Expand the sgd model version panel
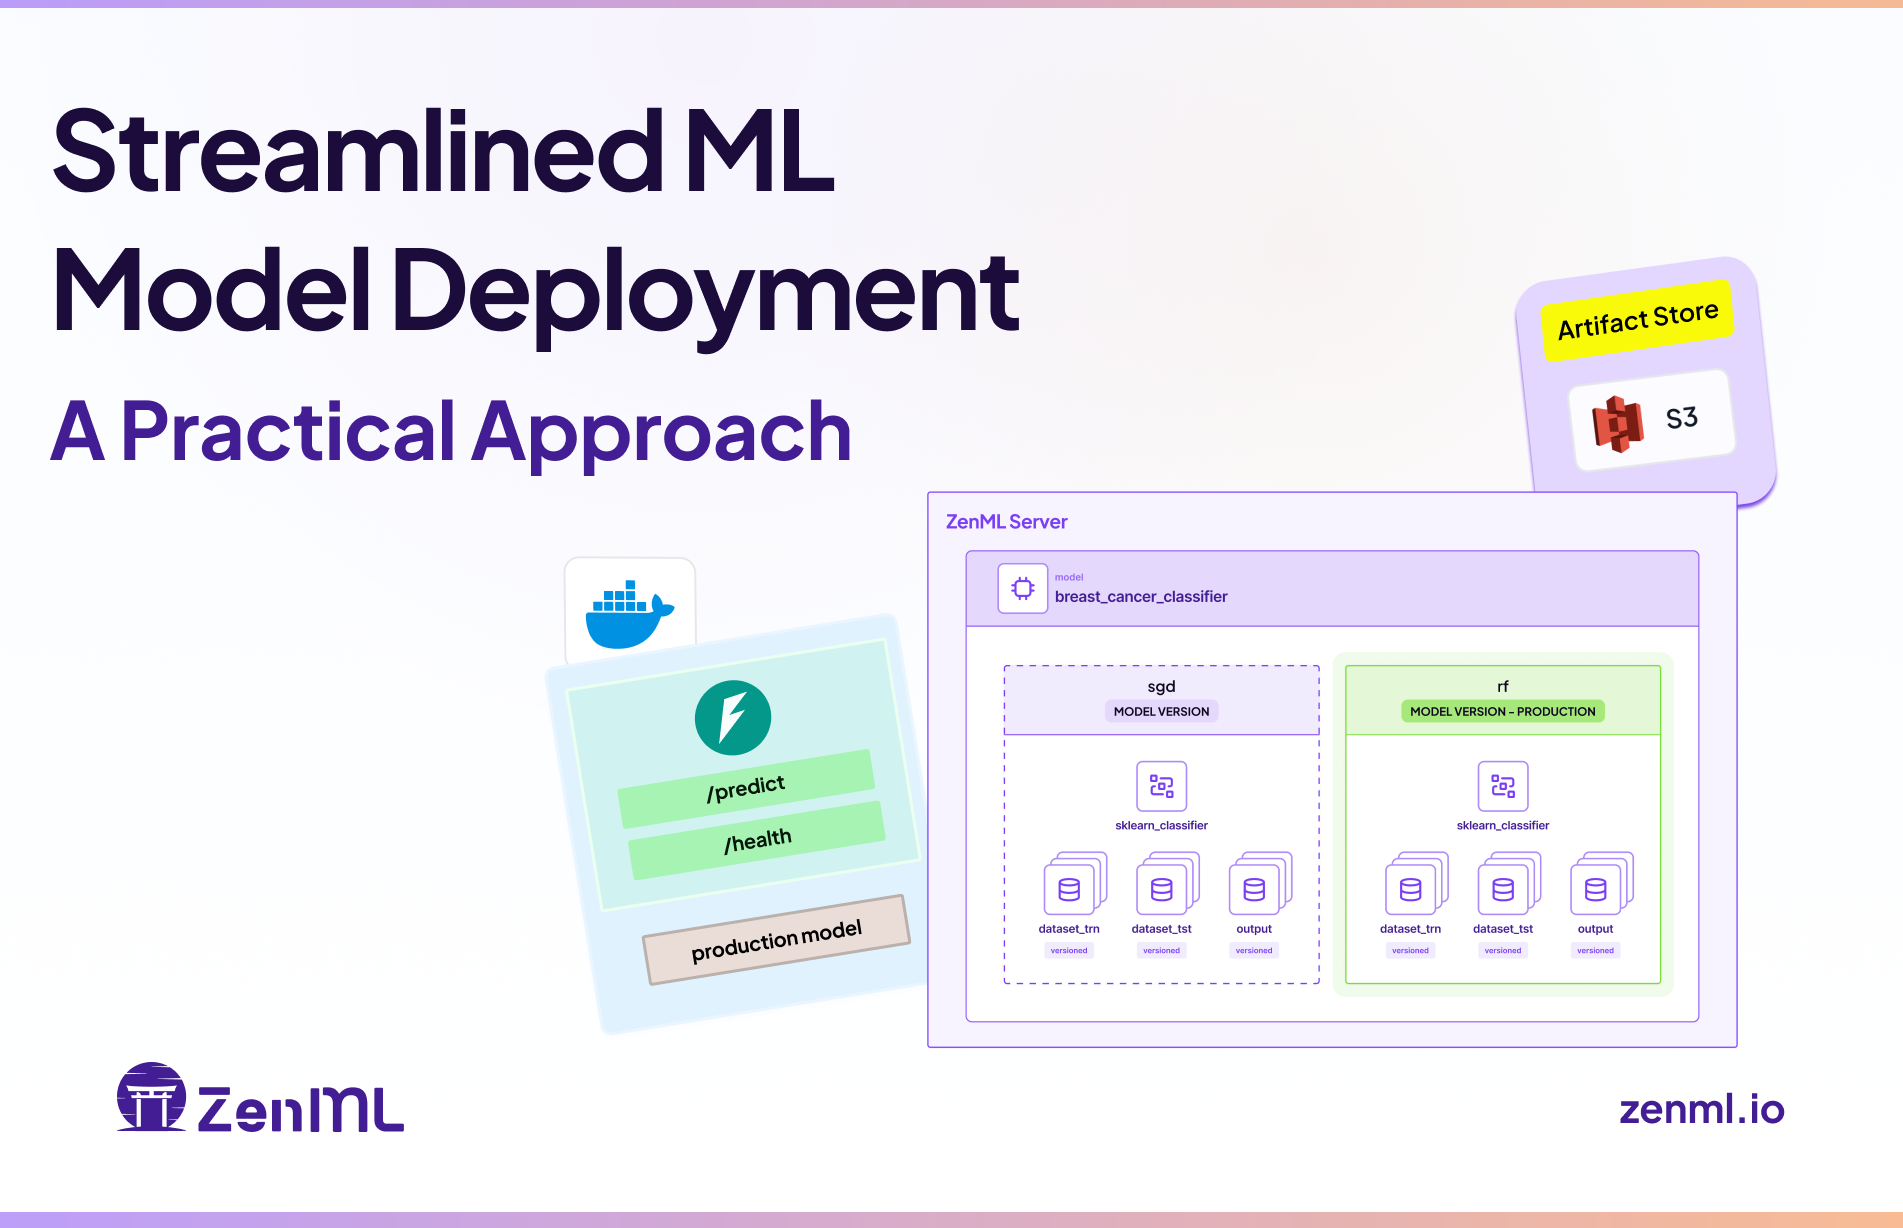 click(x=1162, y=830)
